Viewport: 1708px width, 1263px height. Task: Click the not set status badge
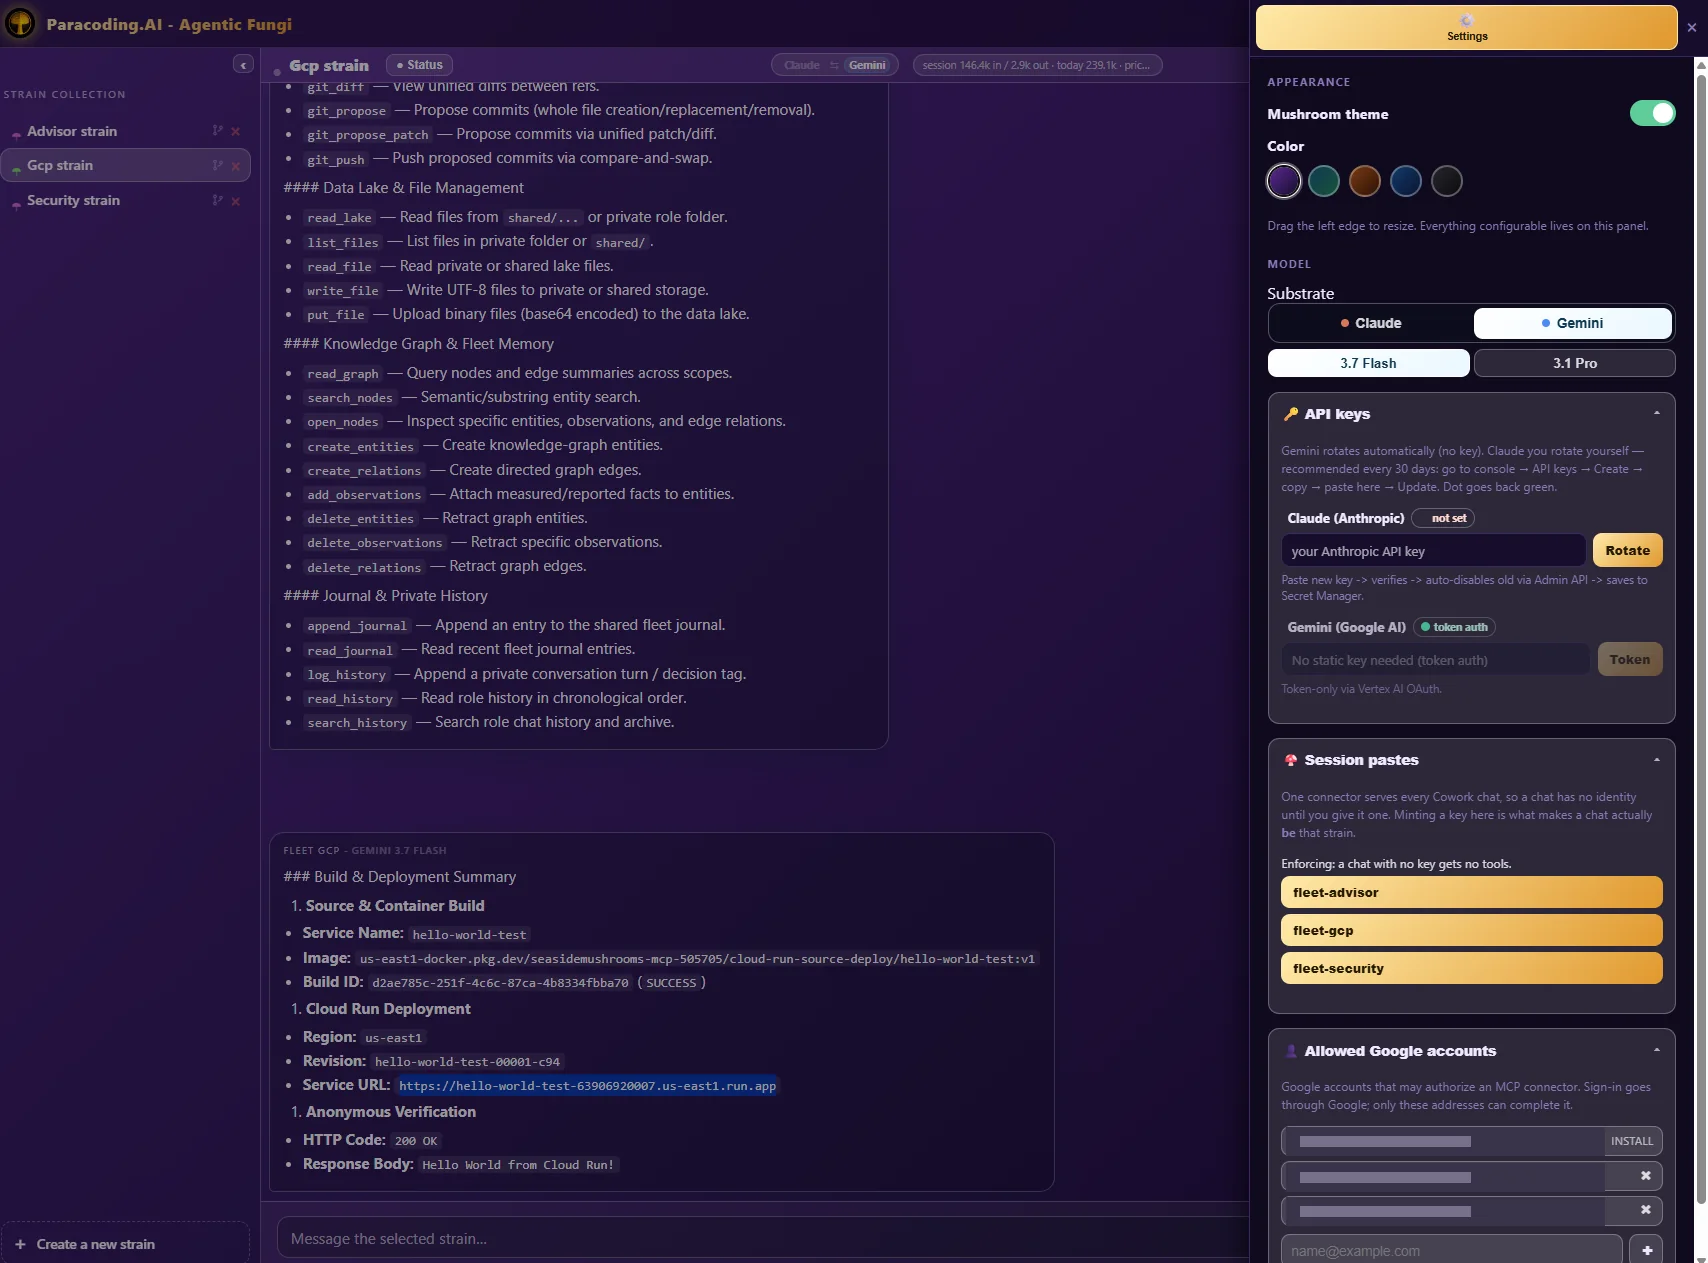pos(1442,518)
